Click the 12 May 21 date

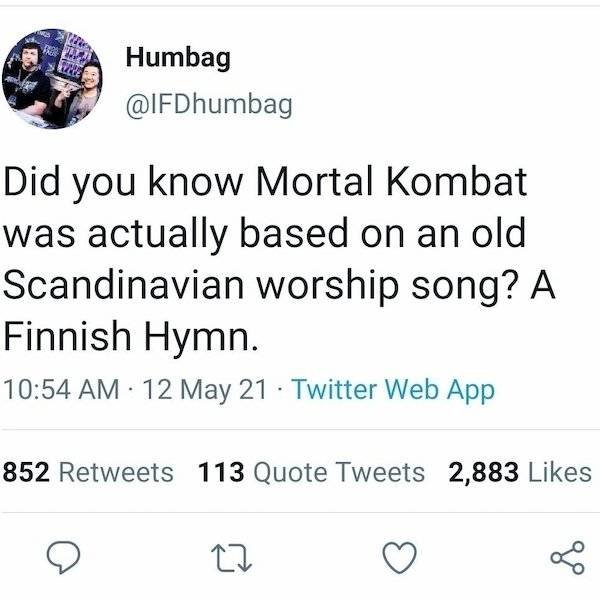pyautogui.click(x=205, y=390)
